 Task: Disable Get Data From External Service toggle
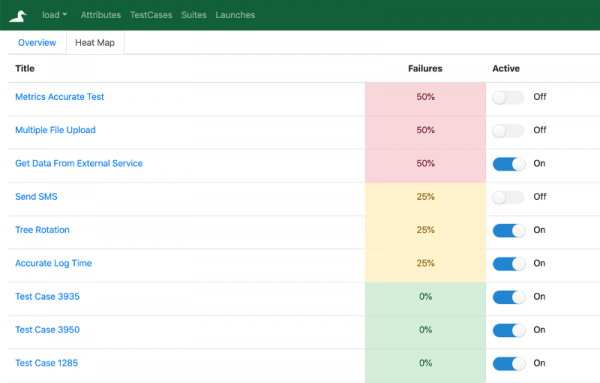508,164
